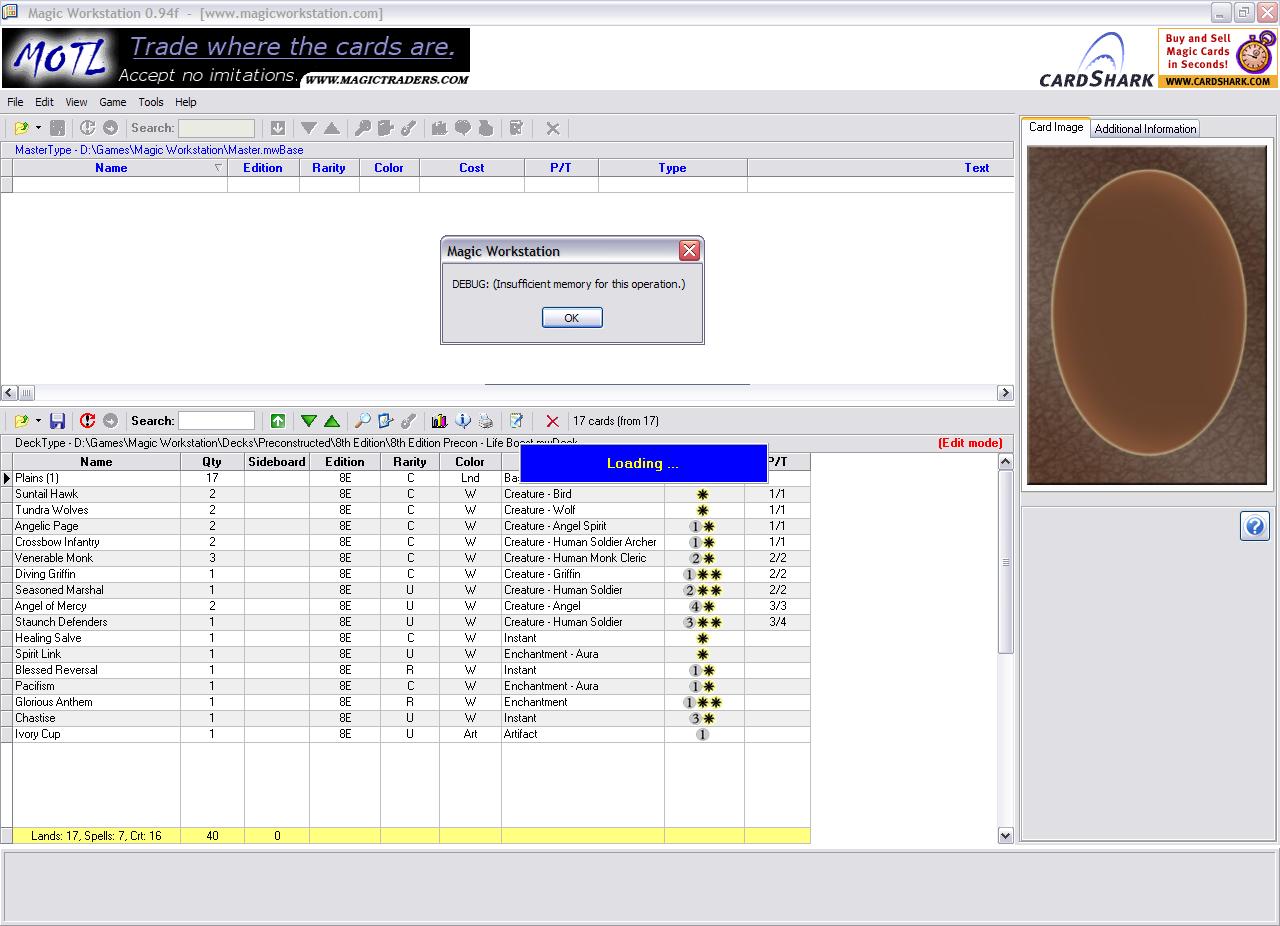The image size is (1280, 926).
Task: Open the View menu
Action: 77,102
